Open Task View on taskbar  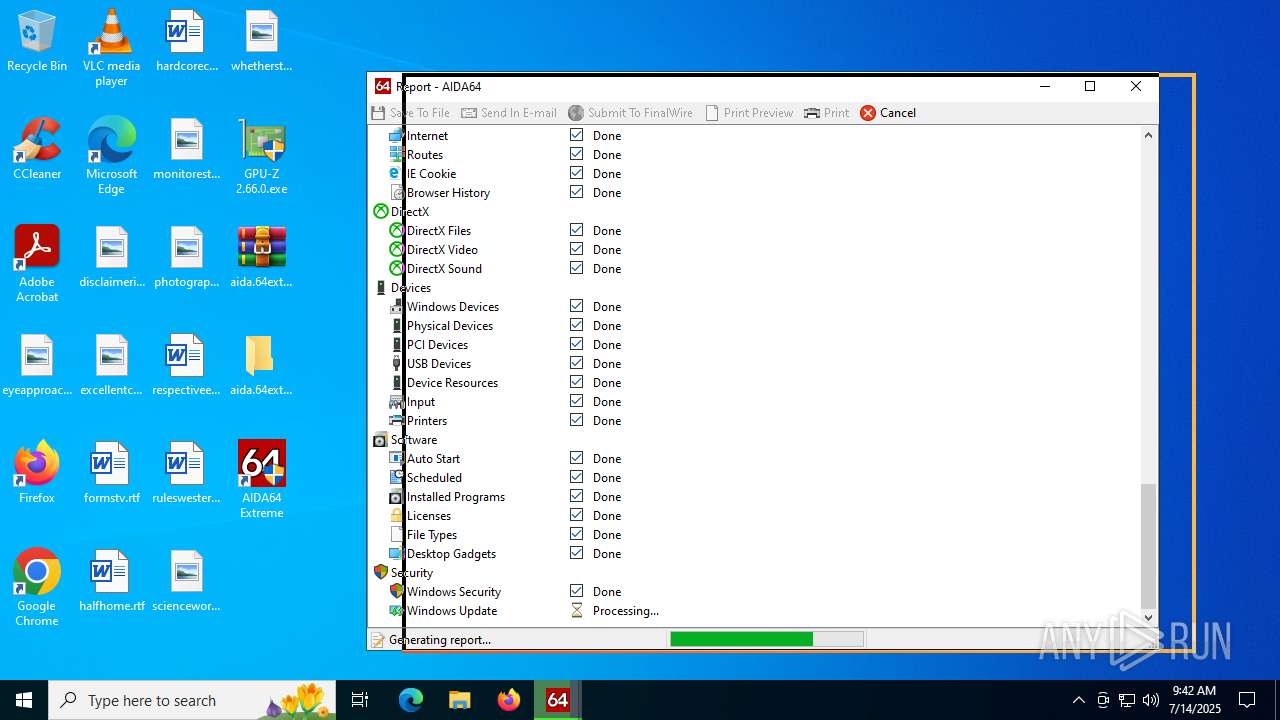coord(360,700)
